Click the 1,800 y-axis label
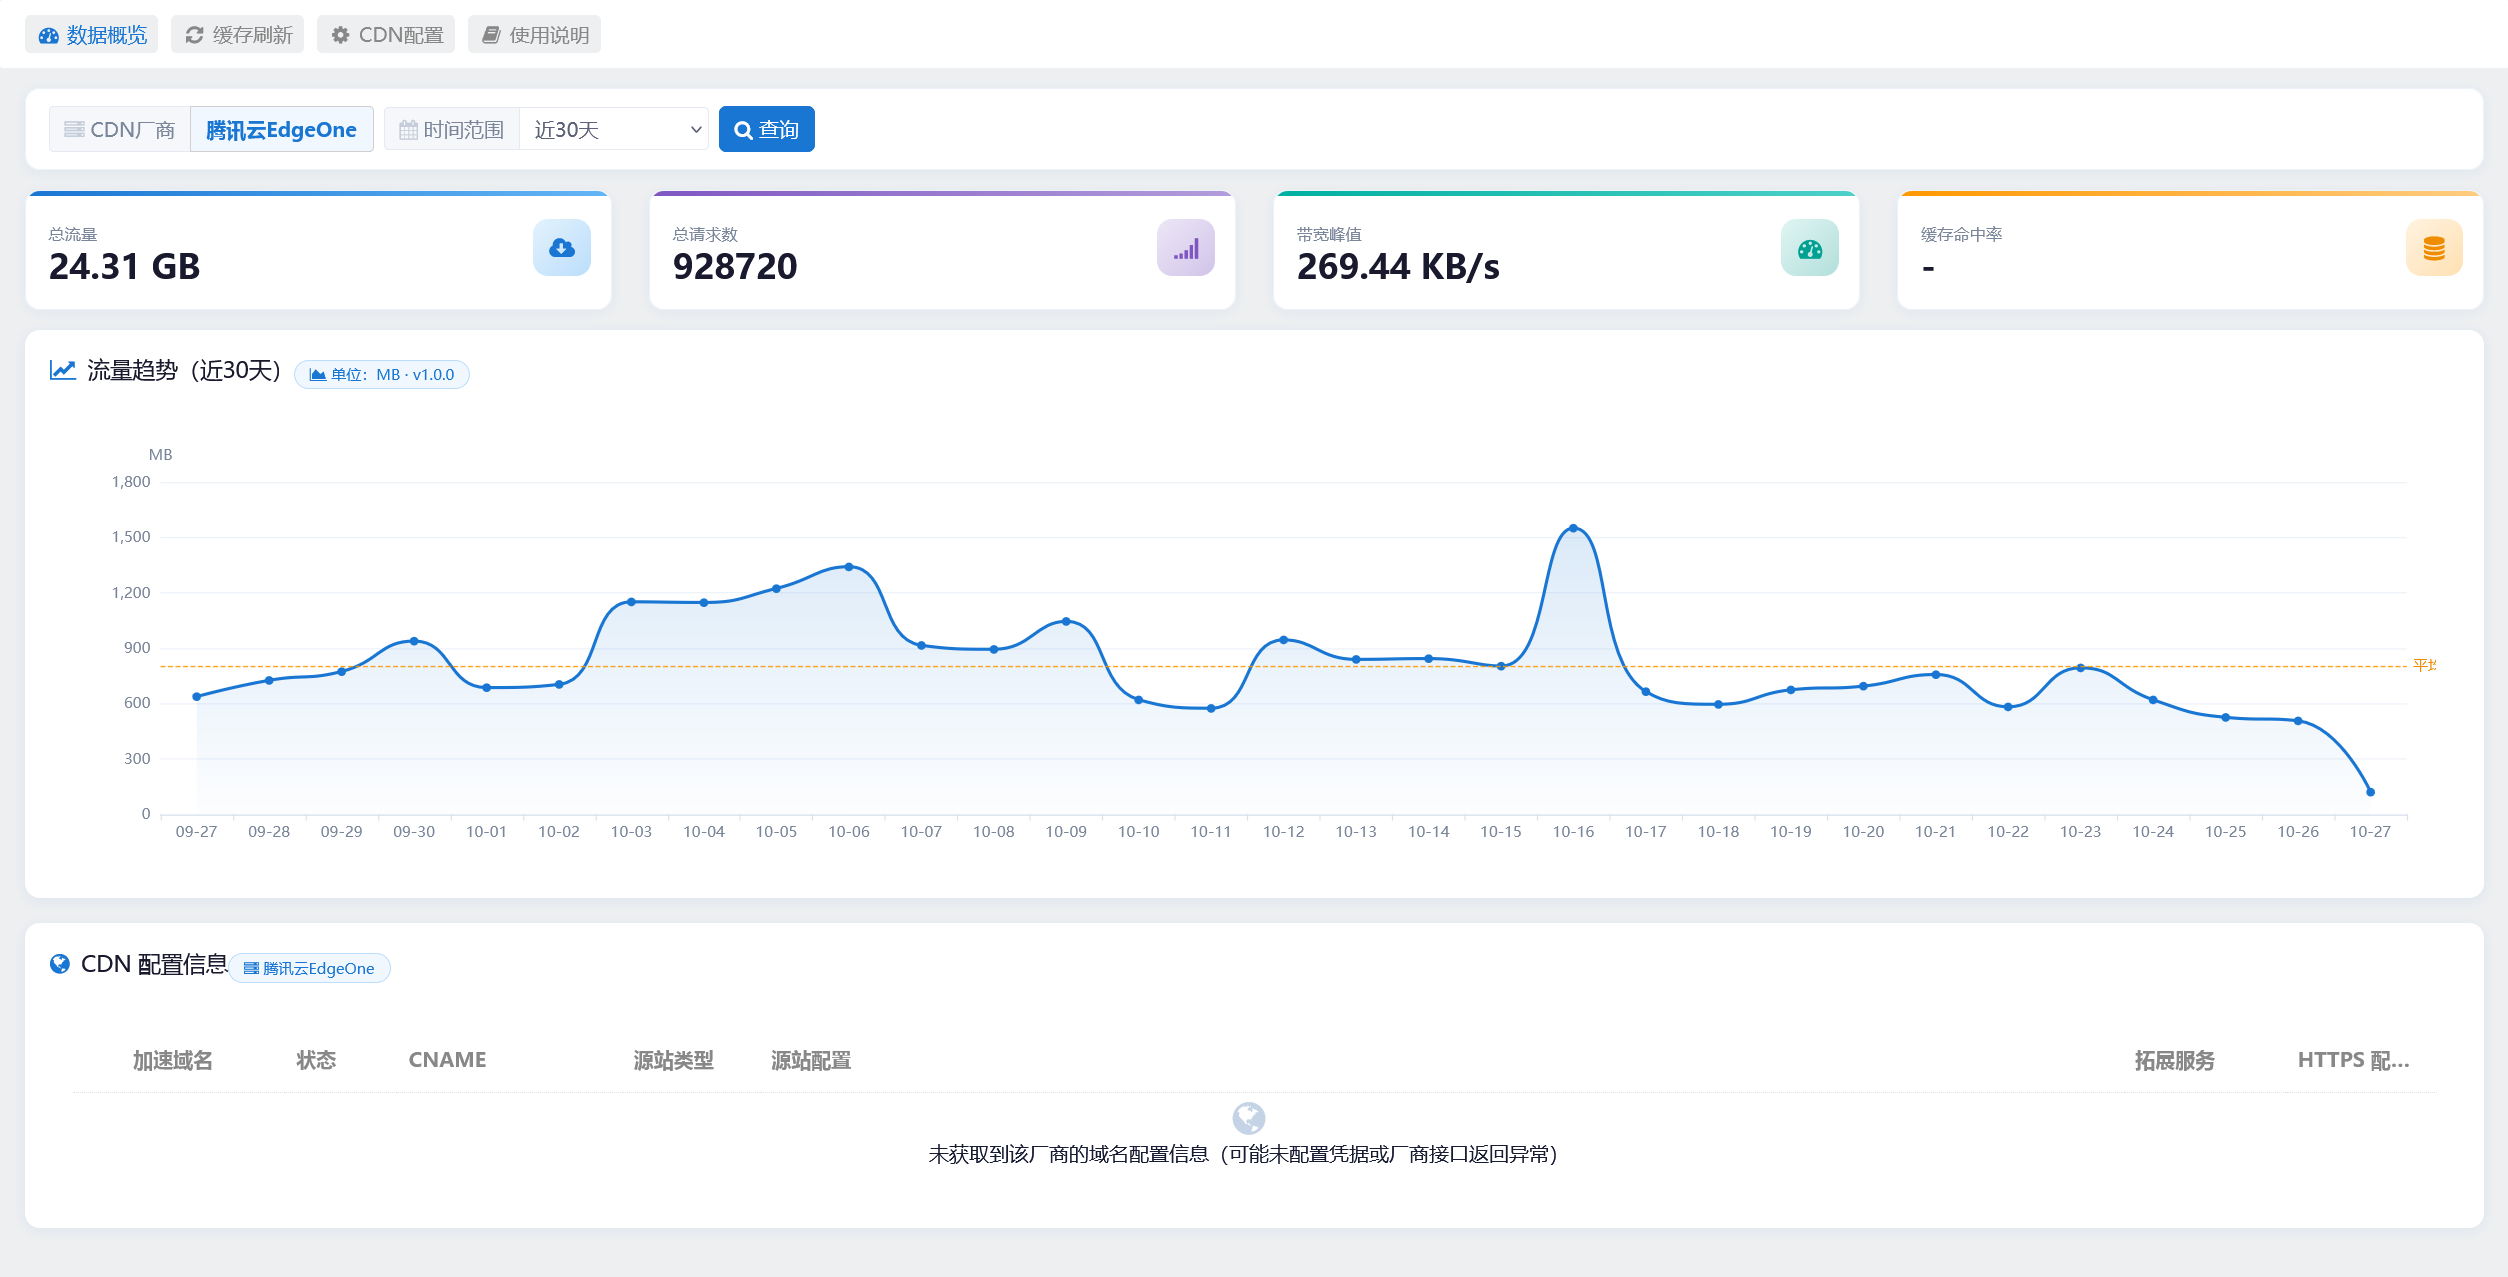2508x1277 pixels. (131, 482)
